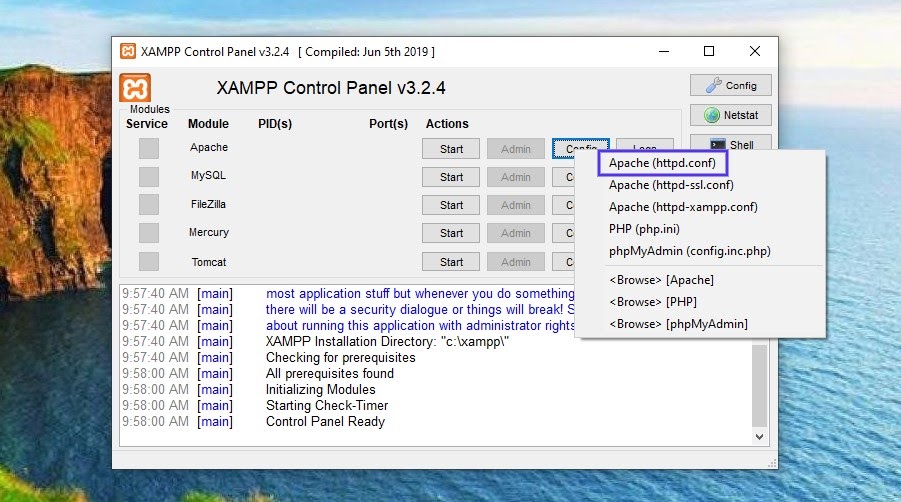901x502 pixels.
Task: Click the XAMPP logo in the title bar
Action: [128, 52]
